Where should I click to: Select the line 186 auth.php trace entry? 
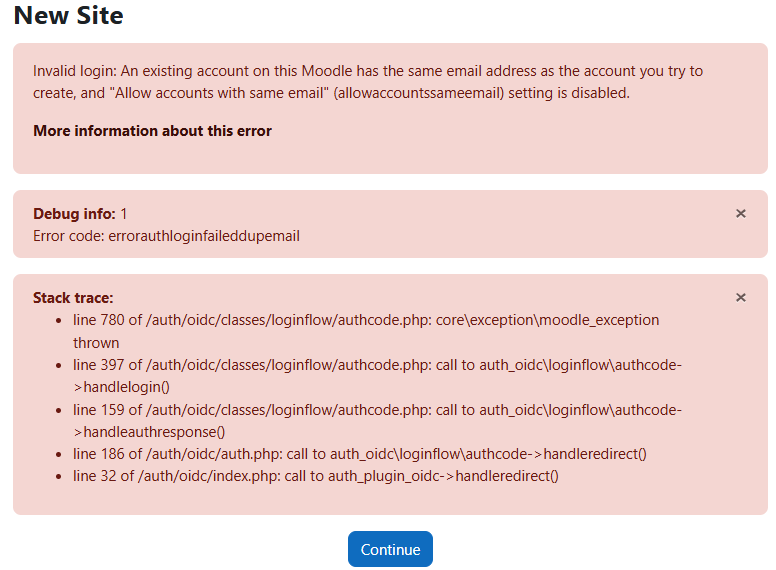(360, 454)
